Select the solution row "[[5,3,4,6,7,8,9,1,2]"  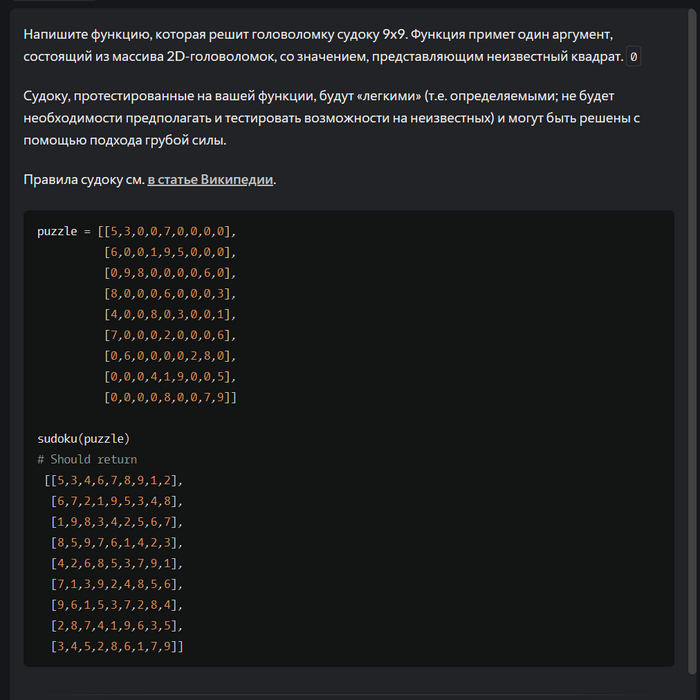coord(113,480)
